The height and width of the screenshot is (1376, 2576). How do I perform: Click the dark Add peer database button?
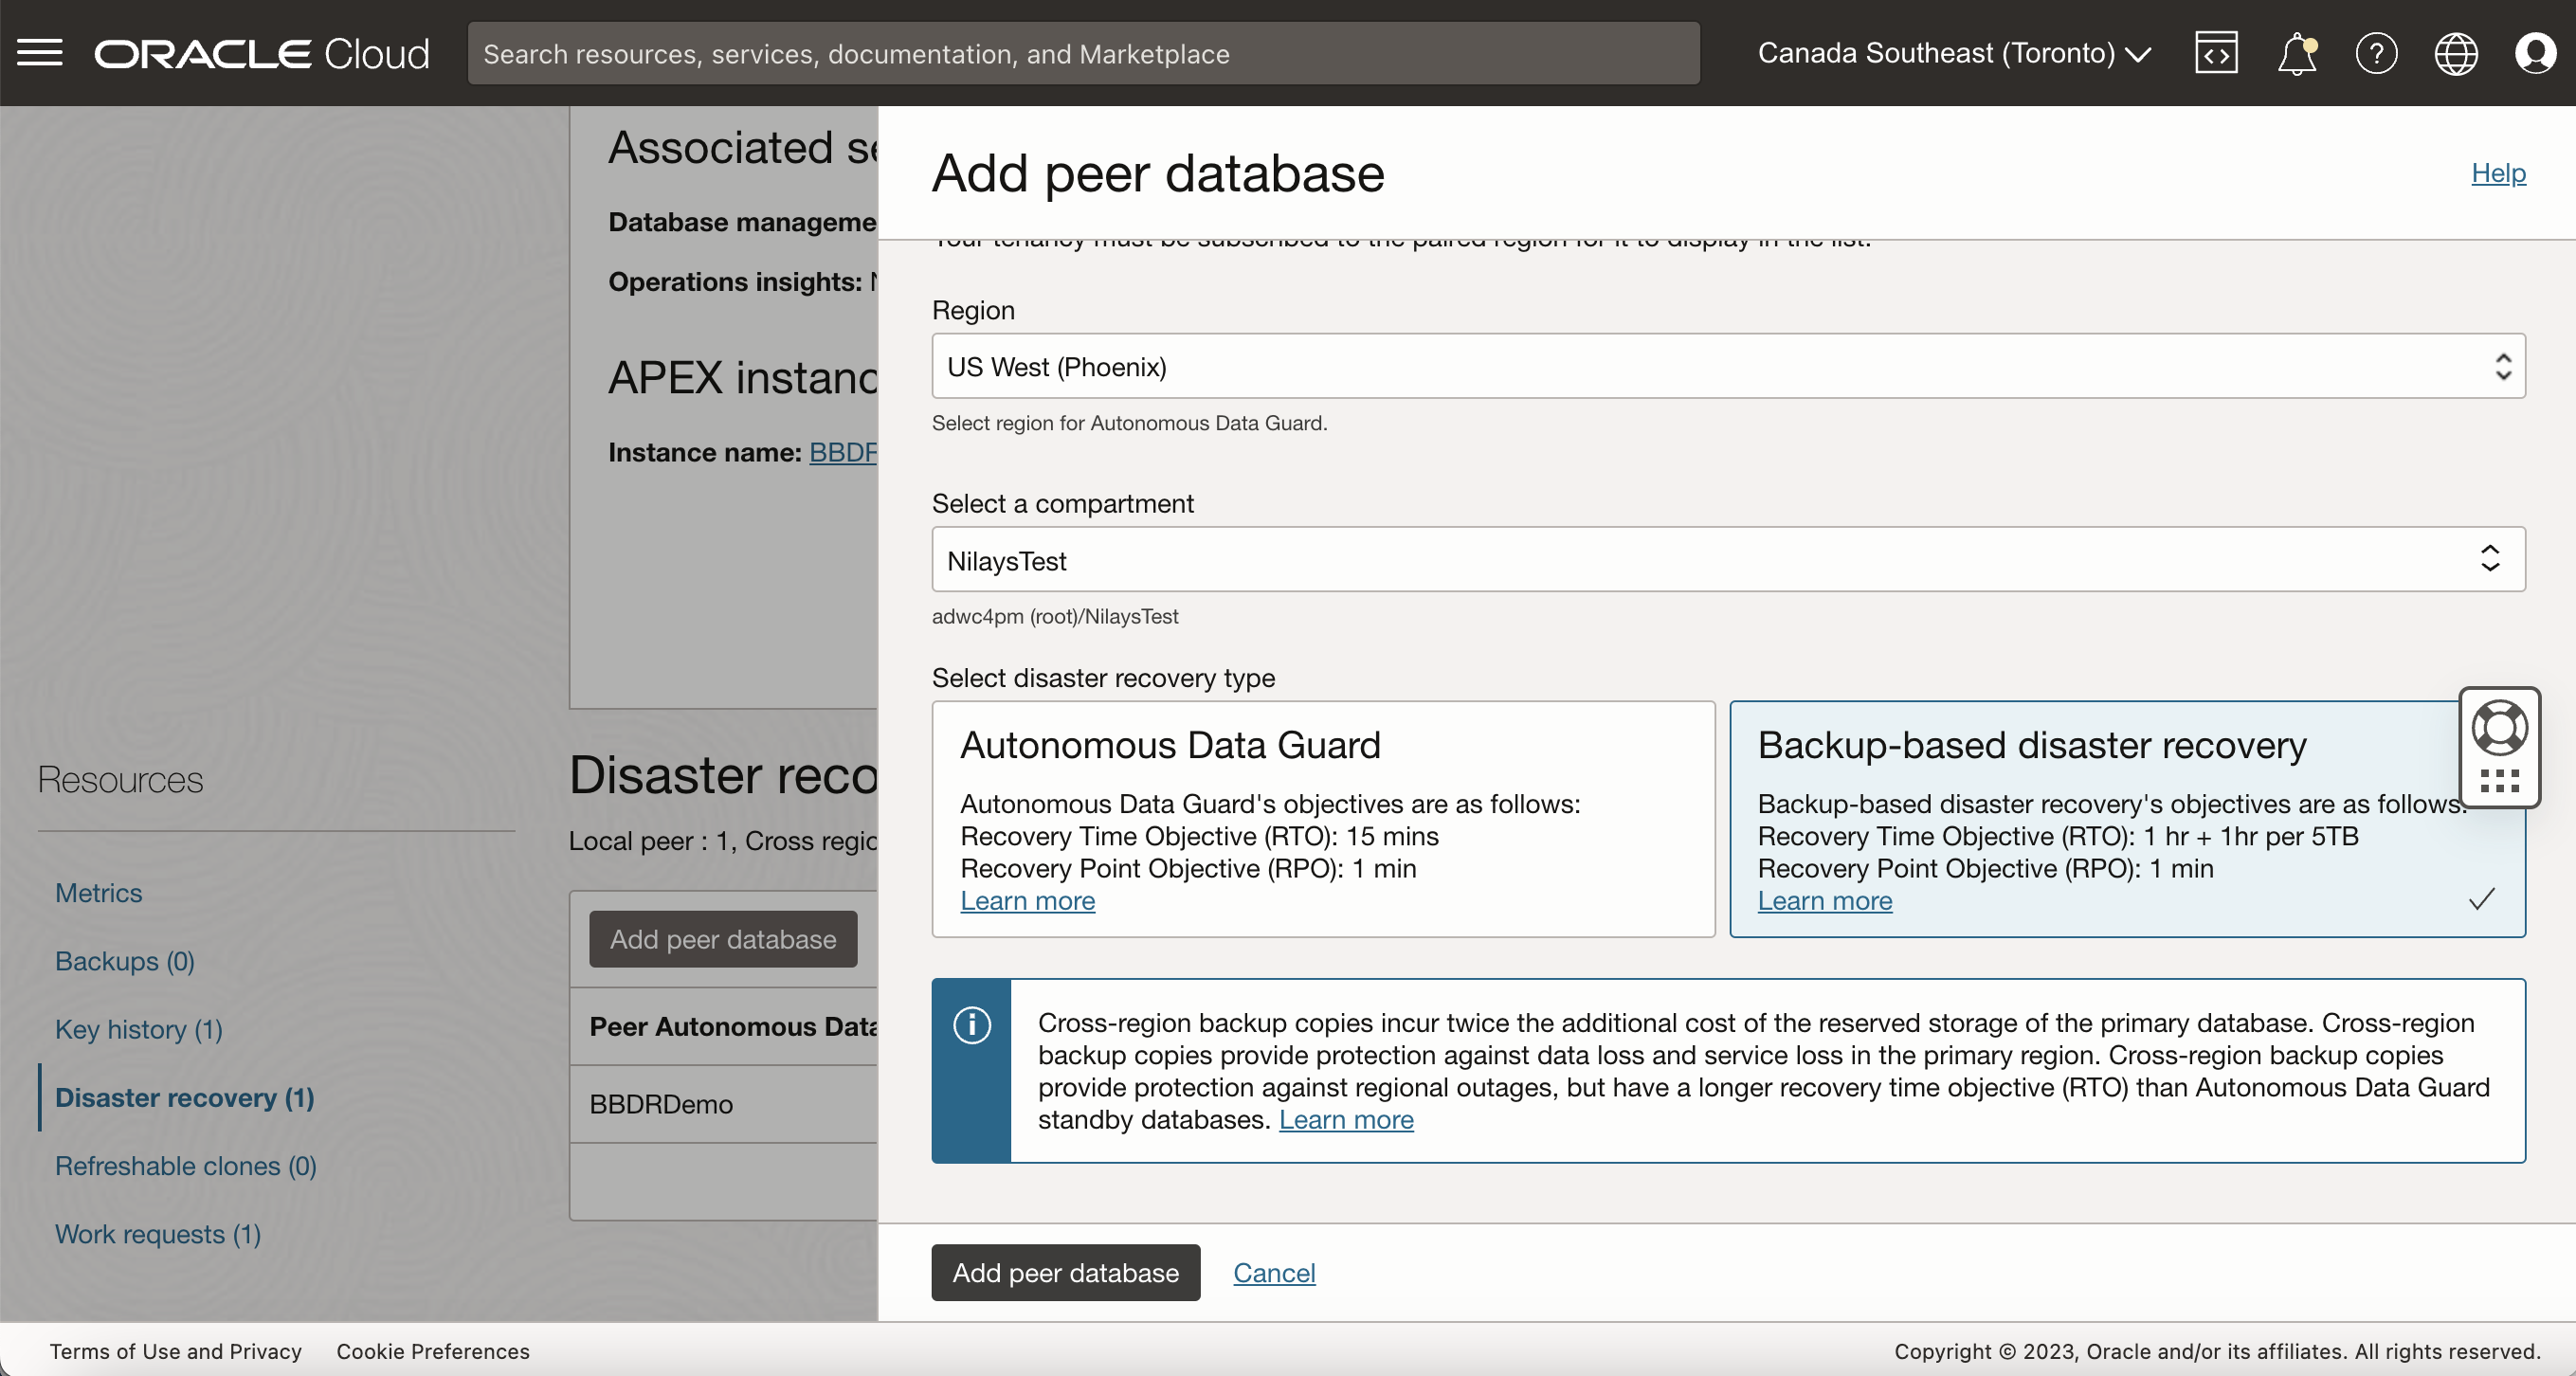[1065, 1272]
